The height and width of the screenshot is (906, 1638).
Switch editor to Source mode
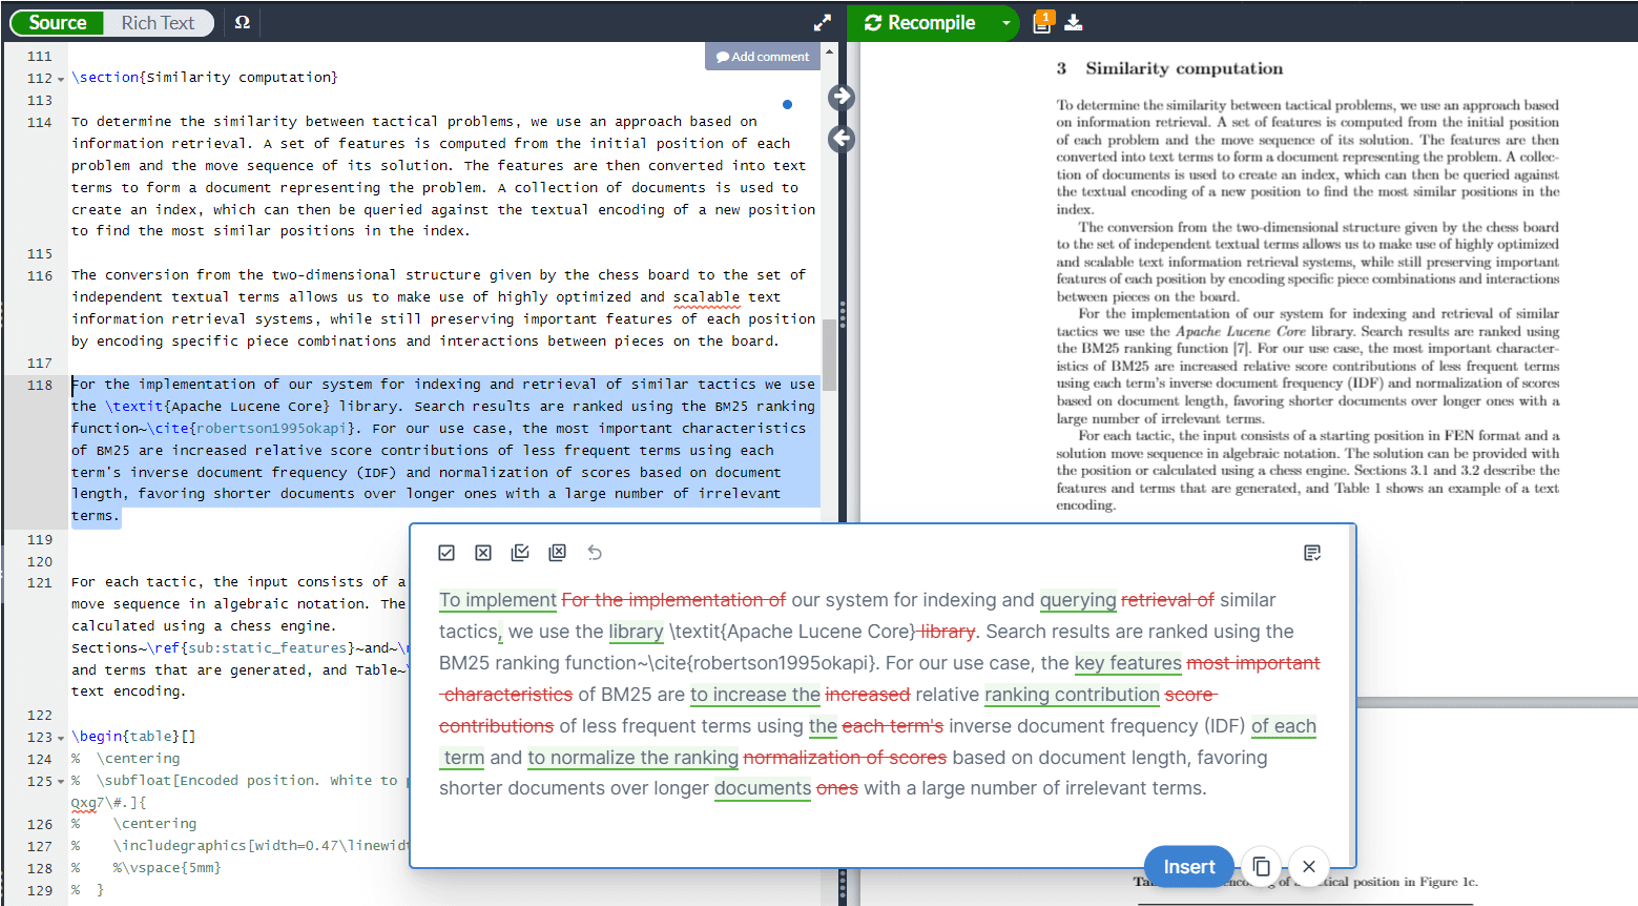pyautogui.click(x=57, y=22)
